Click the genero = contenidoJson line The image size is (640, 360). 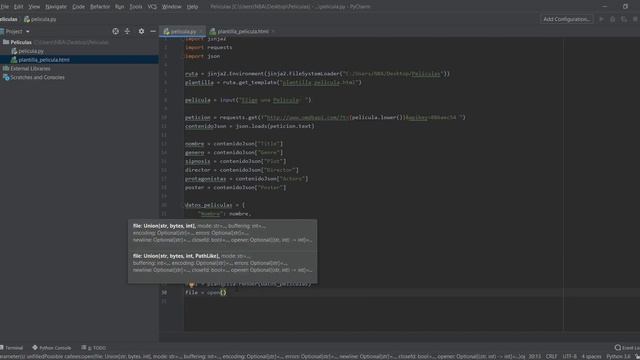[234, 153]
